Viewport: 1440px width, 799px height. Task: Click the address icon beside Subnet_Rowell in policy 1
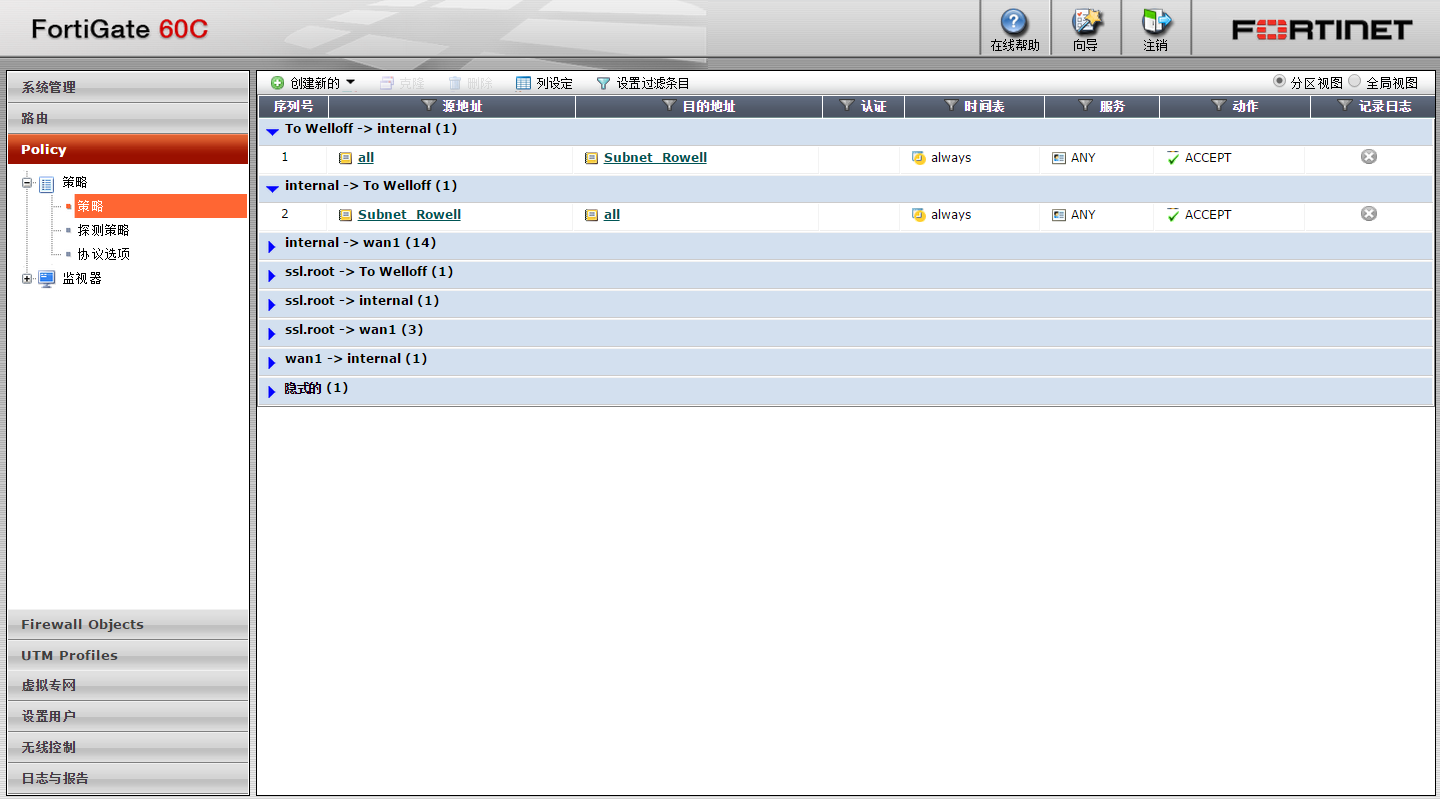tap(592, 158)
